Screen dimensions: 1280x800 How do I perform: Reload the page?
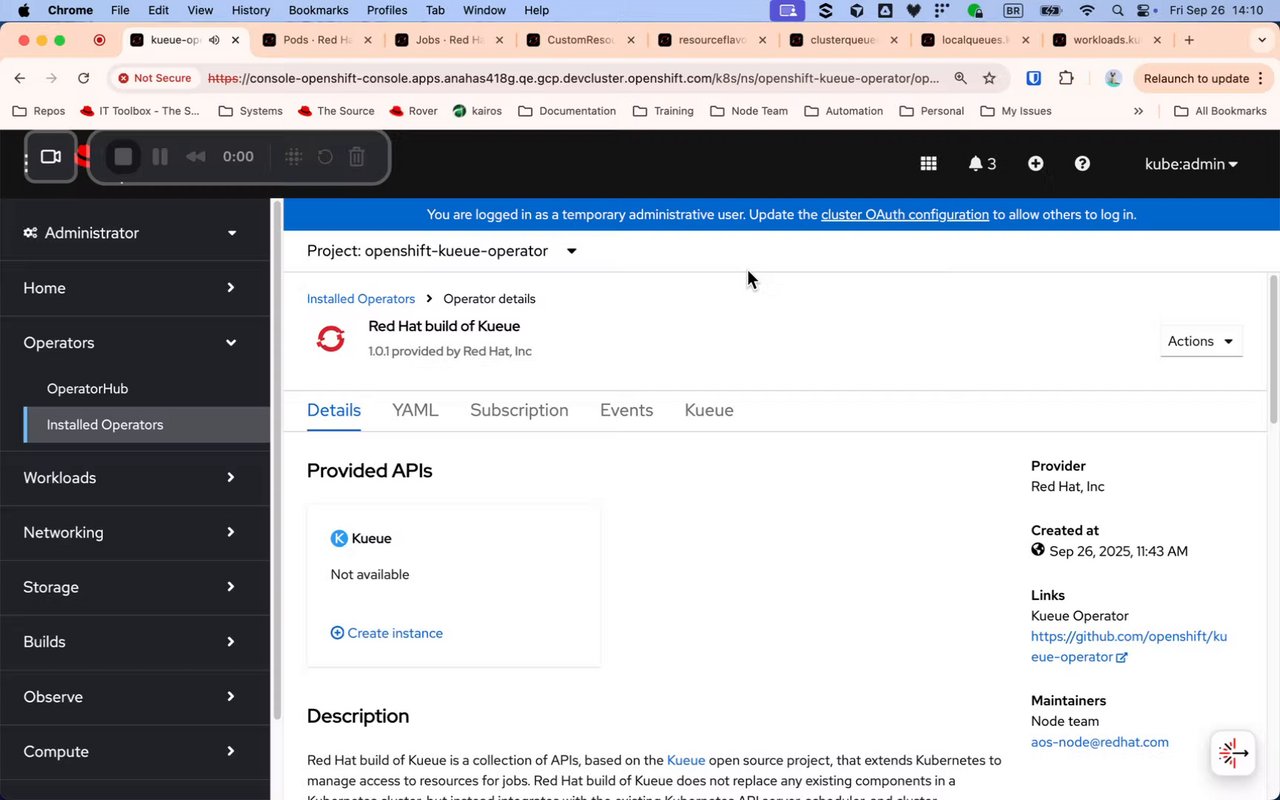tap(83, 78)
